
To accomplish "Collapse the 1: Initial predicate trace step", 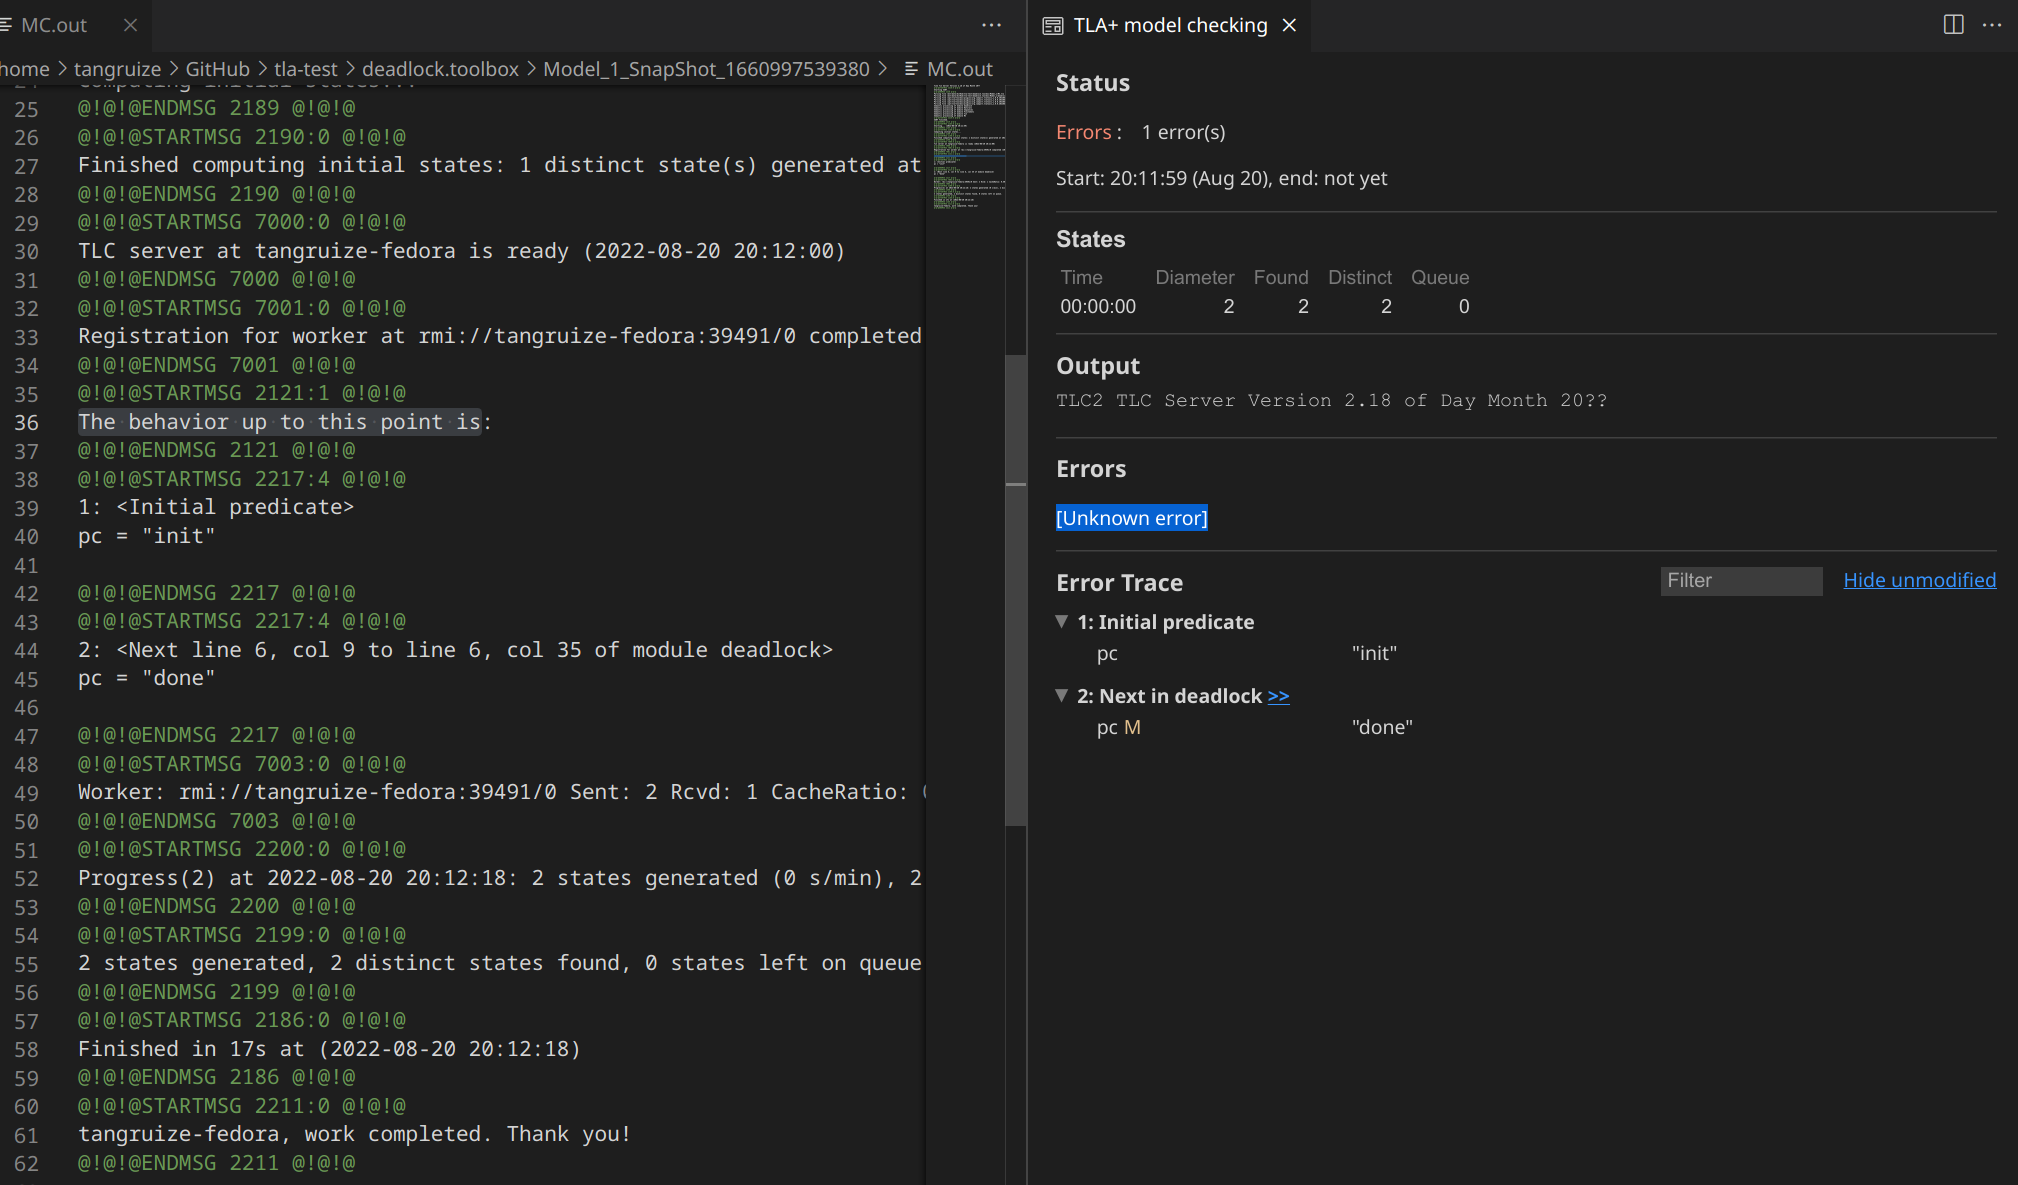I will point(1062,621).
